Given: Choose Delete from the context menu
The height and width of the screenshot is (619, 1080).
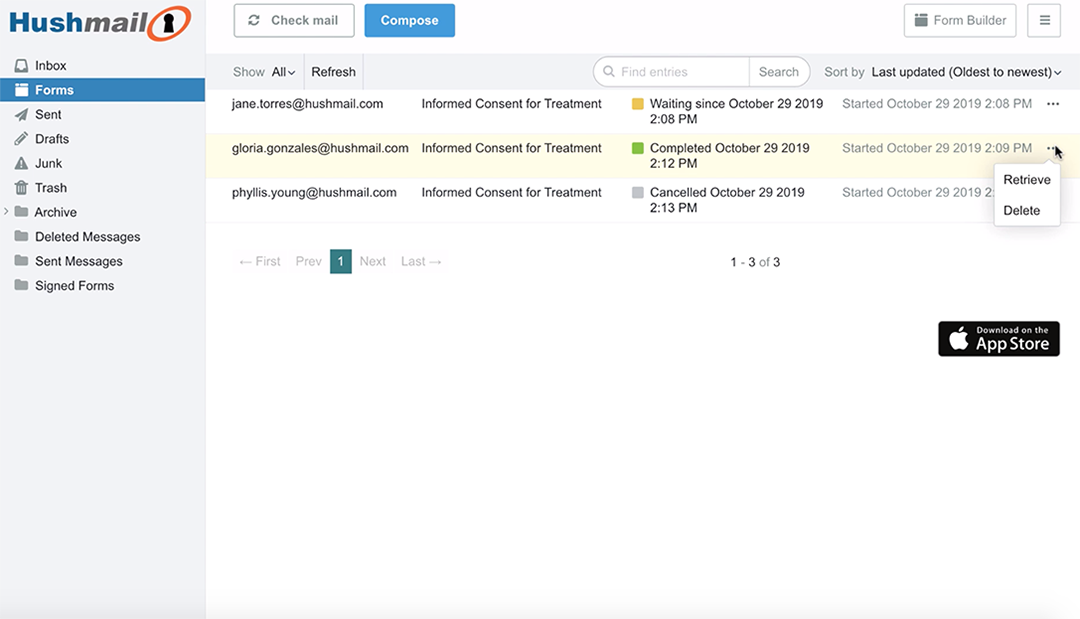Looking at the screenshot, I should coord(1022,211).
